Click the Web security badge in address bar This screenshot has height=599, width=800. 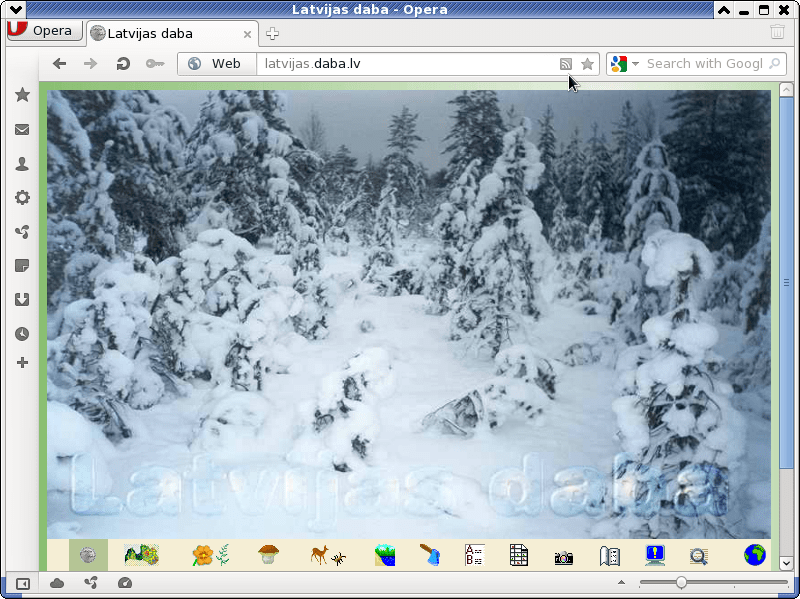[x=217, y=64]
